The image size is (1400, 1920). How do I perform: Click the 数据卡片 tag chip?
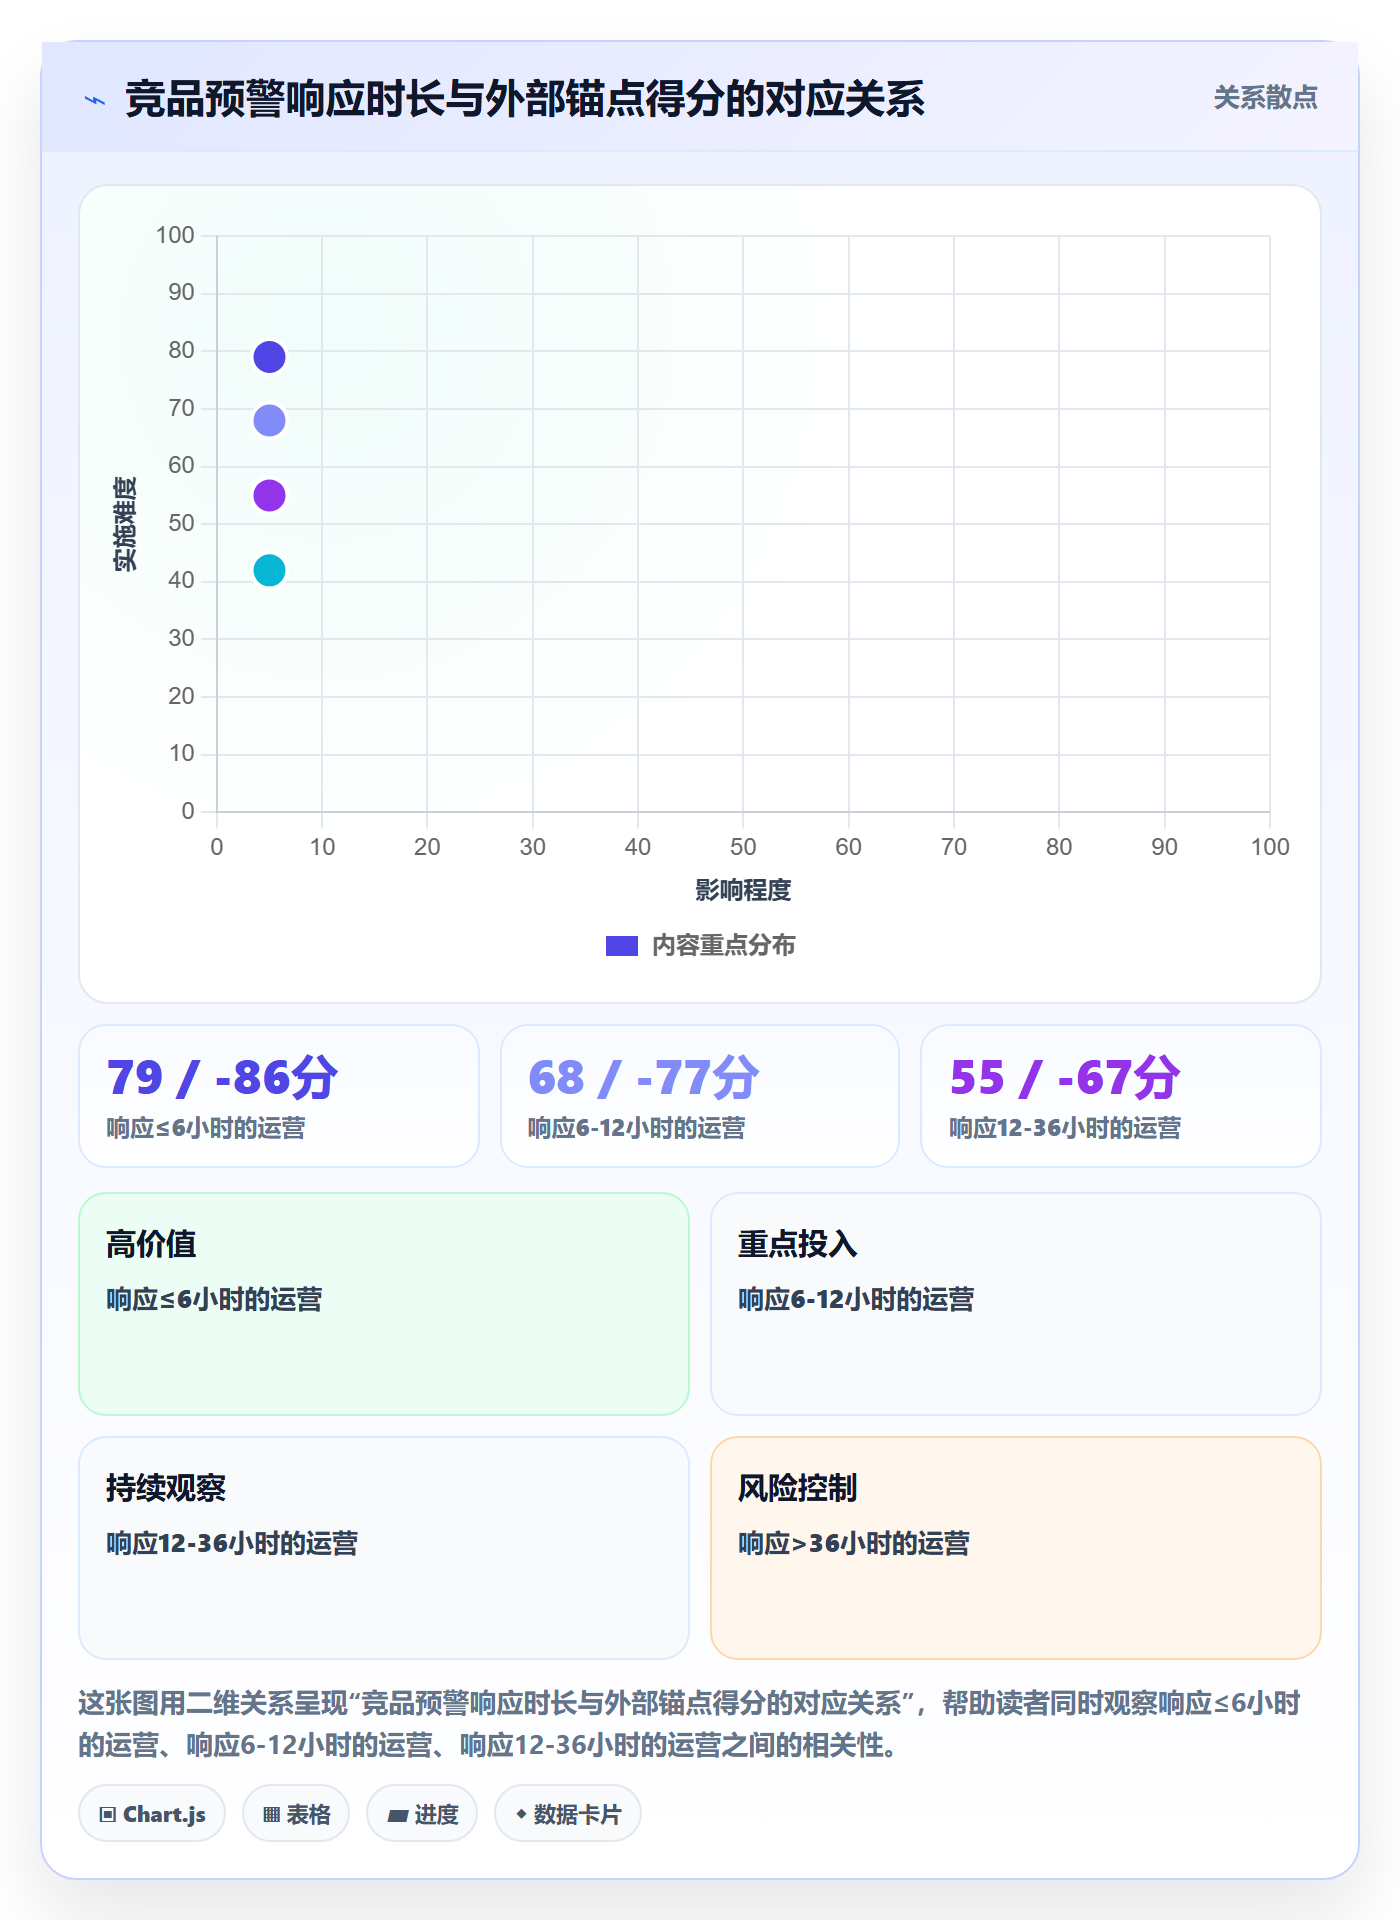pos(568,1814)
